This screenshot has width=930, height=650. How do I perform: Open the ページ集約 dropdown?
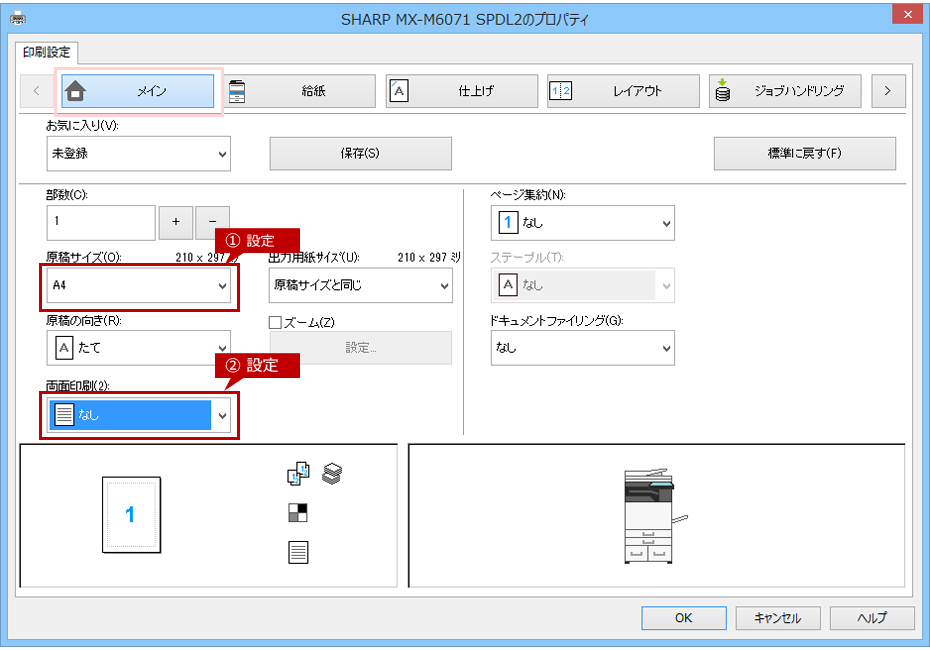(582, 223)
